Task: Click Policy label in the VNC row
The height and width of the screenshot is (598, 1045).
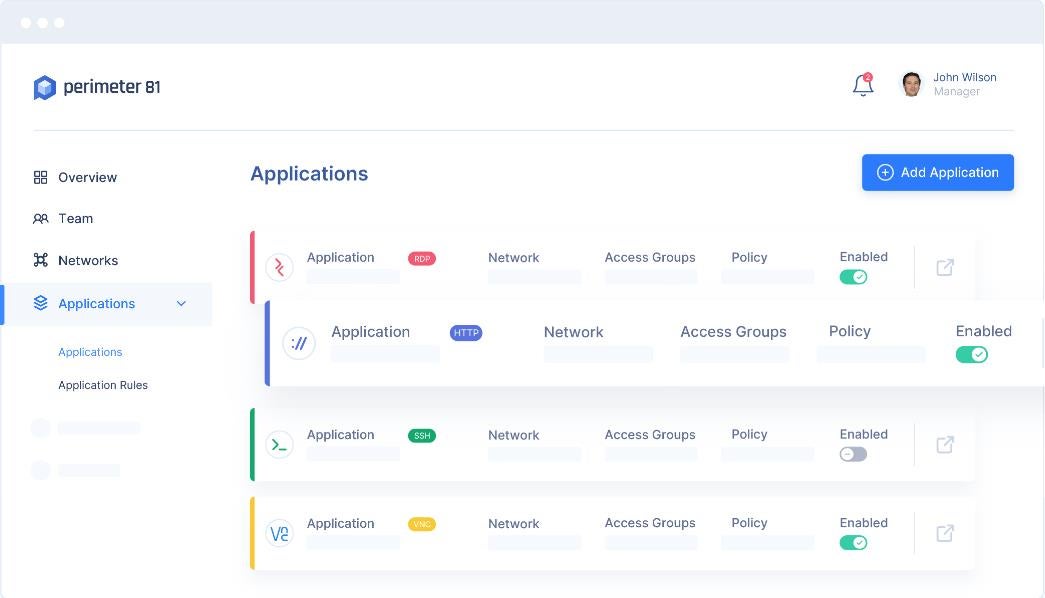Action: coord(749,523)
